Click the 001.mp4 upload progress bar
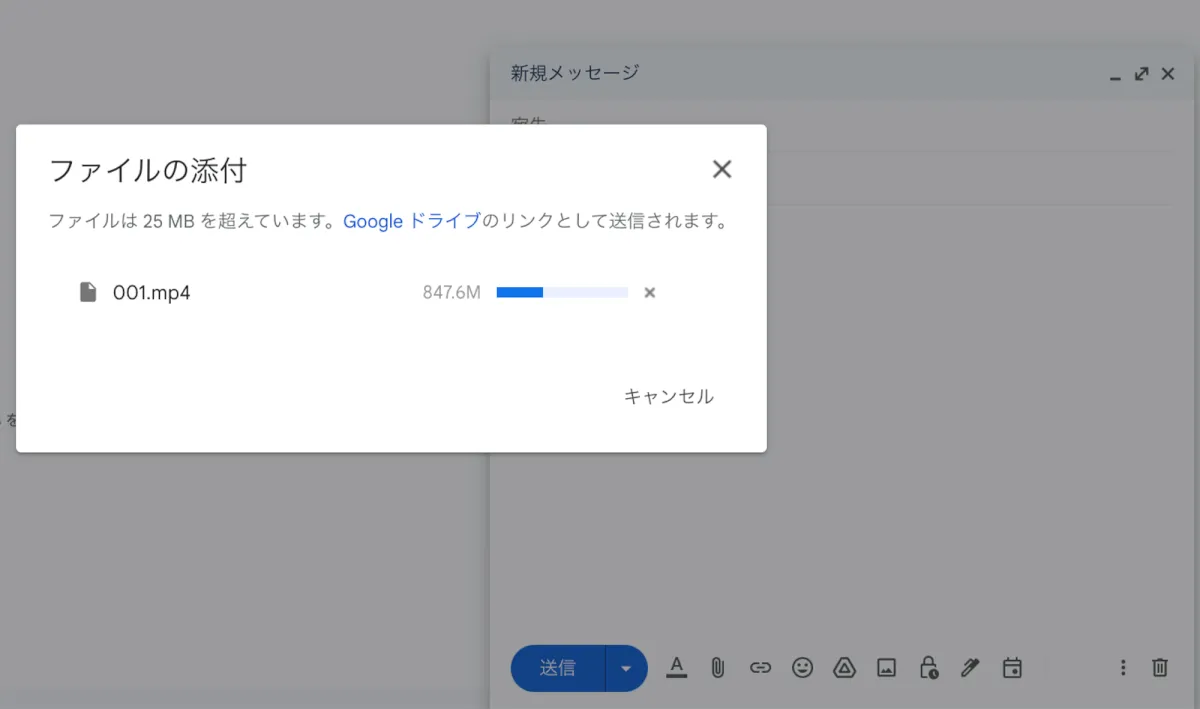This screenshot has height=709, width=1200. pos(562,293)
